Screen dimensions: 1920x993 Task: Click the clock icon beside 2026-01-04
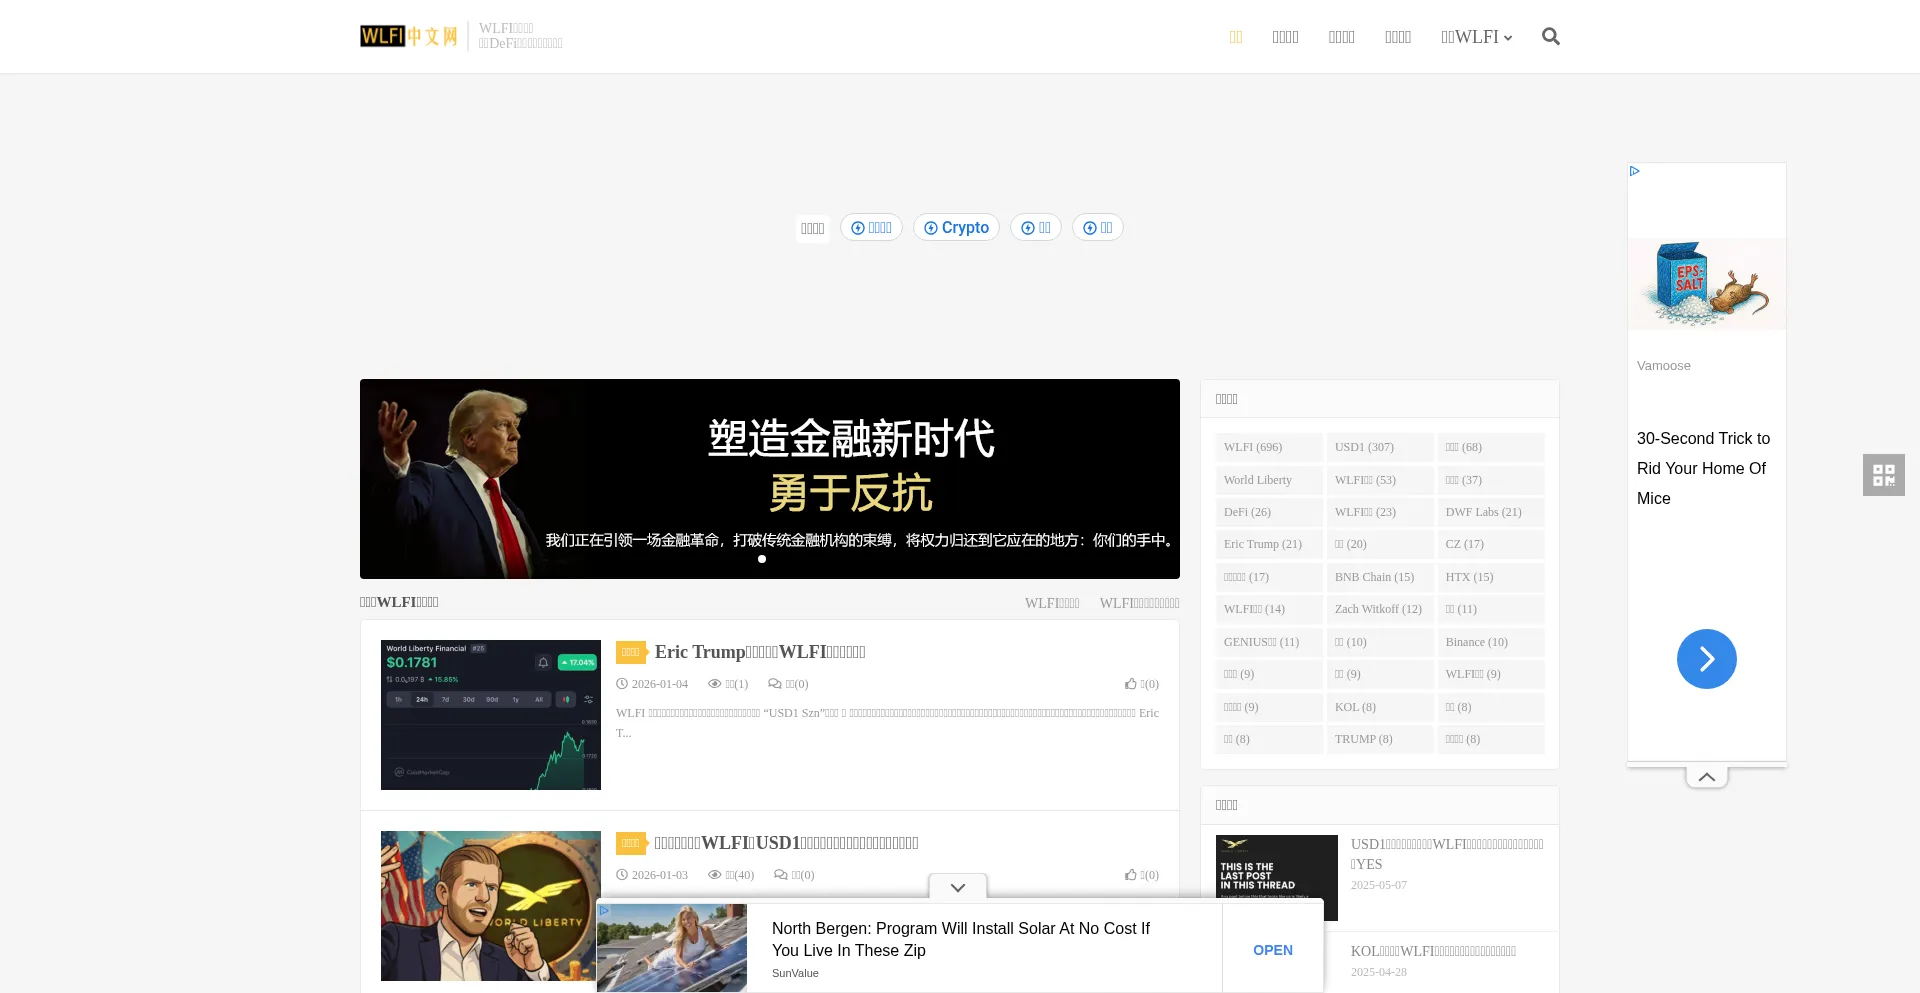(622, 684)
